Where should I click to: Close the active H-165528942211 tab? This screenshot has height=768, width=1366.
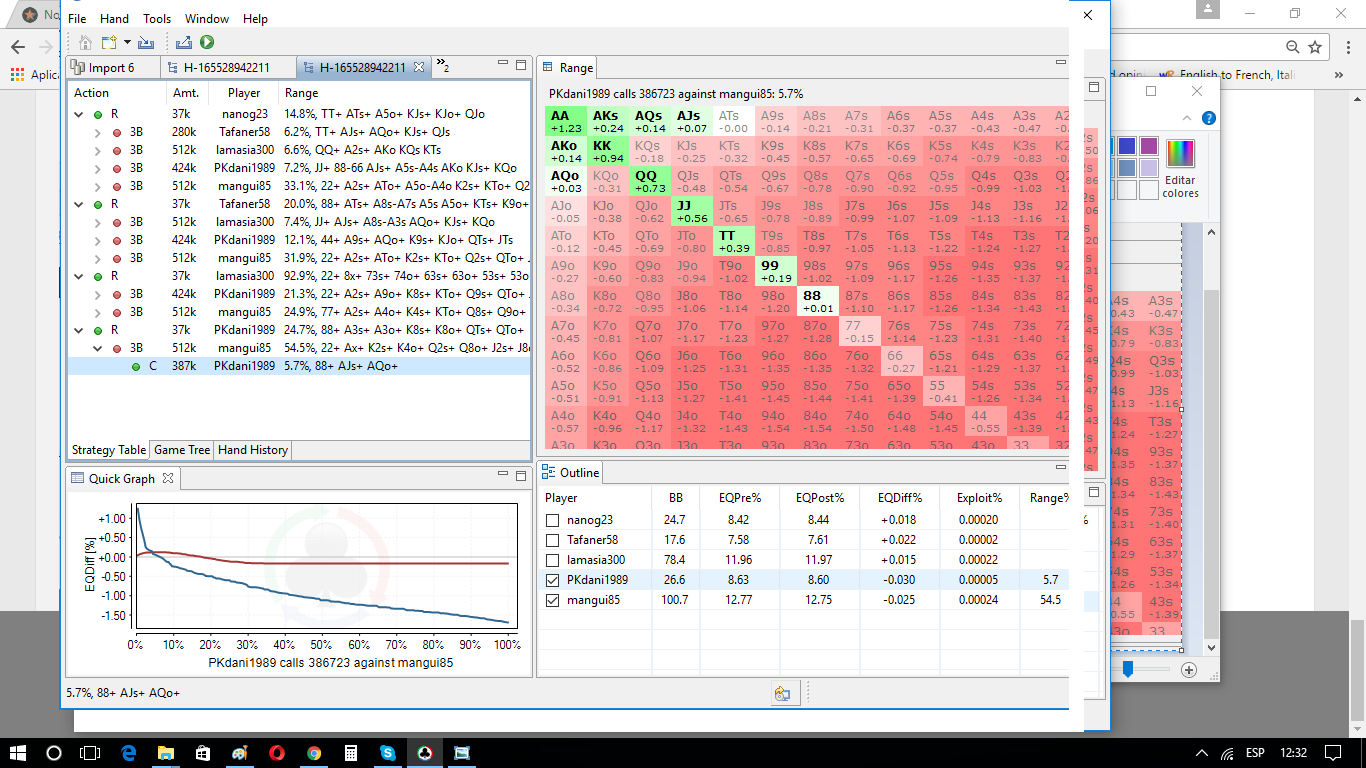(x=419, y=67)
